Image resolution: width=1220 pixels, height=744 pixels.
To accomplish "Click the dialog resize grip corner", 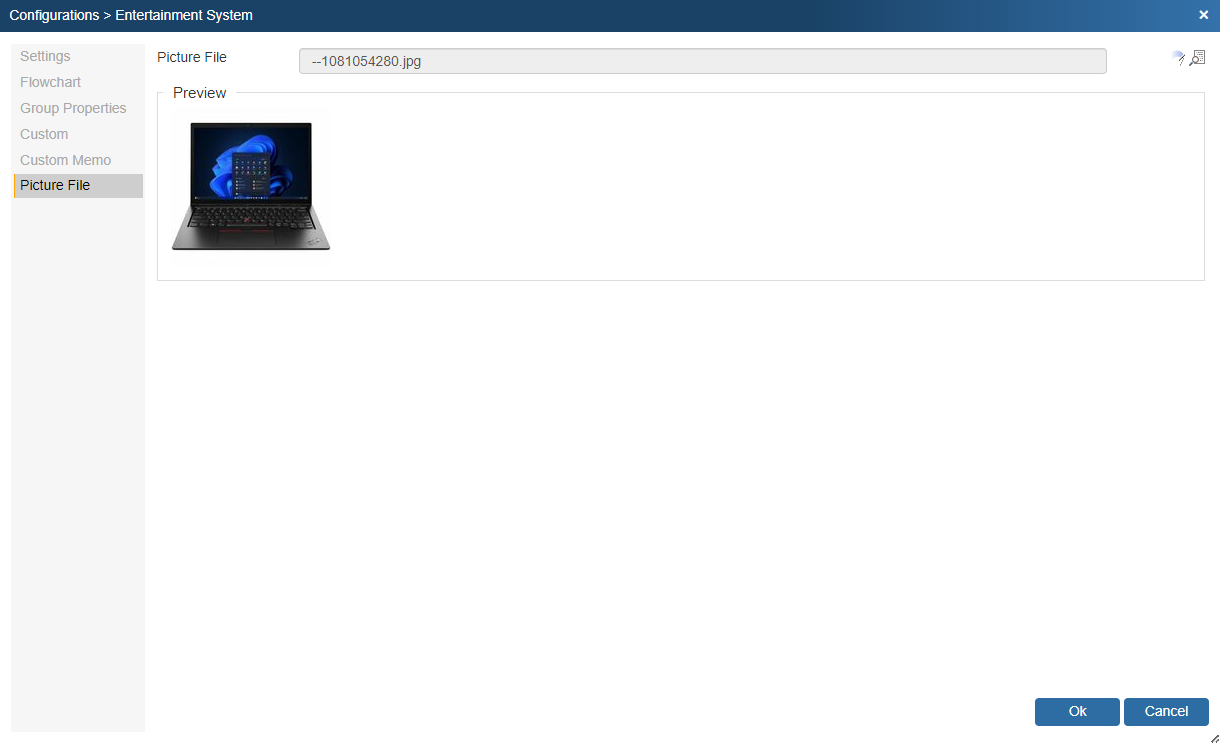I will [x=1214, y=738].
